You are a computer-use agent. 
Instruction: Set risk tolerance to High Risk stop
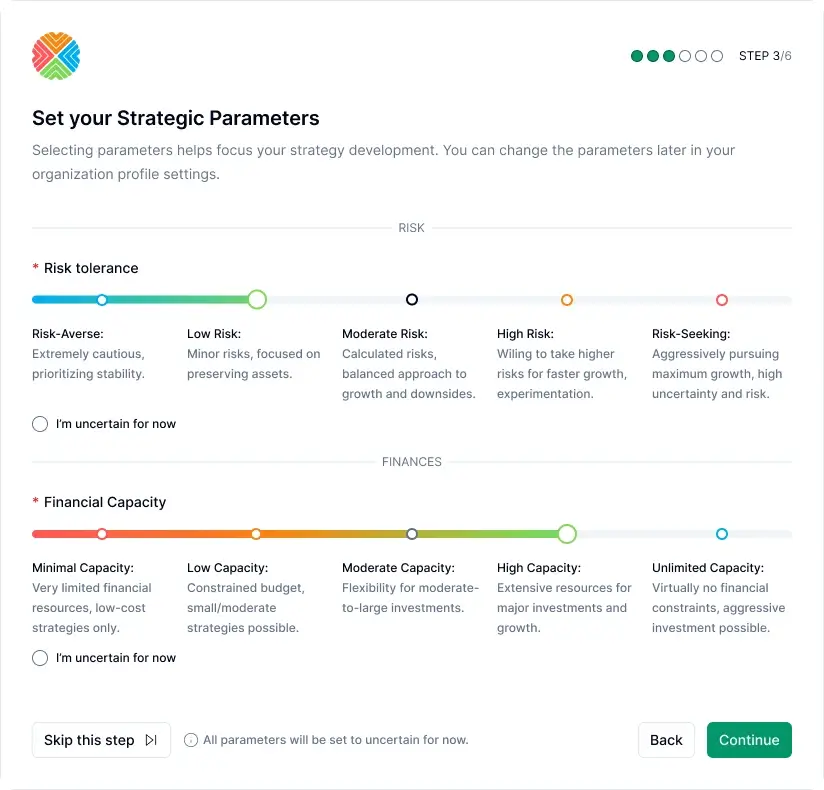(x=567, y=300)
